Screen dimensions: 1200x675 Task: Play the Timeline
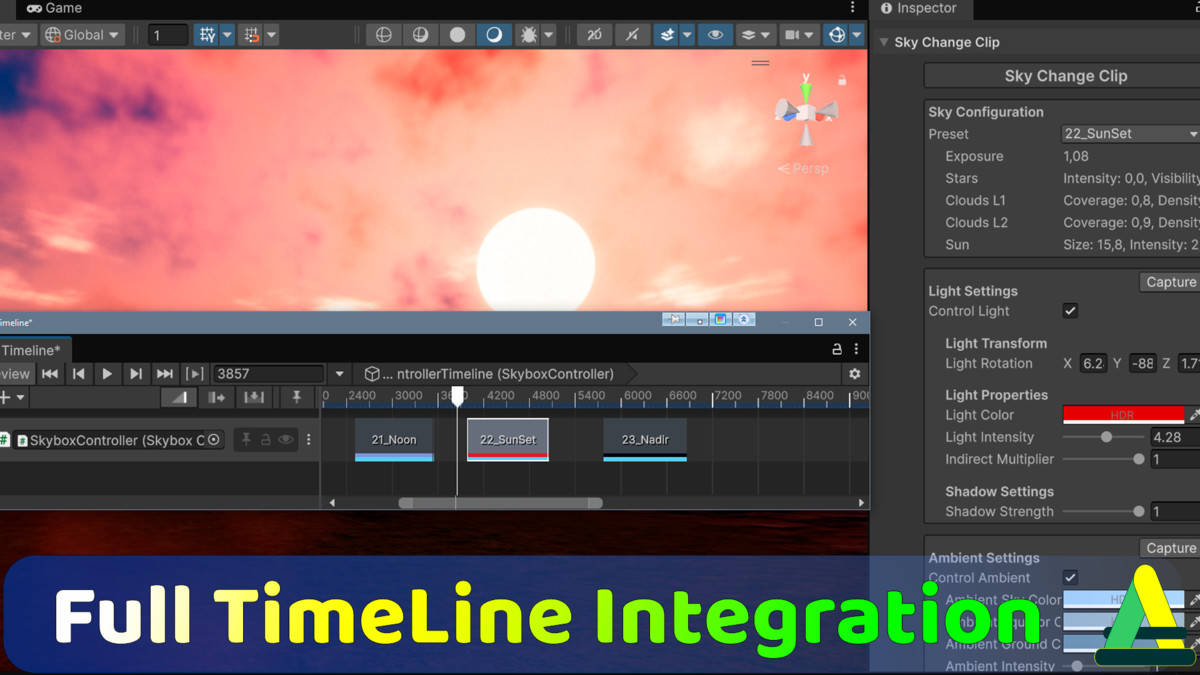click(107, 374)
